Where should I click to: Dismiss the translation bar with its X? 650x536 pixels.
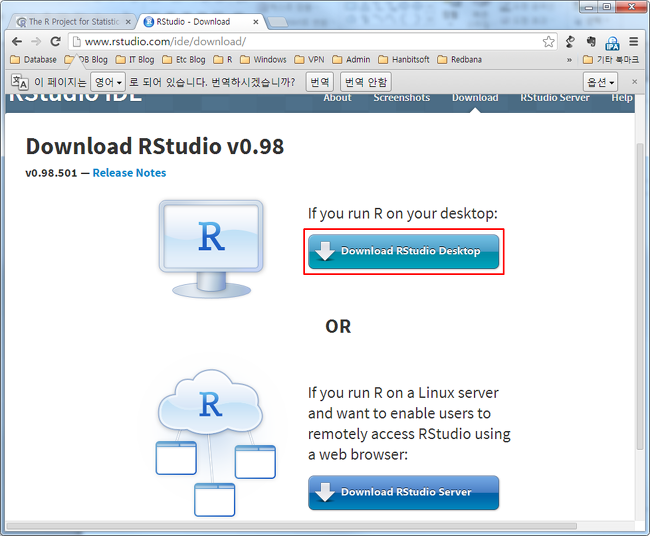click(634, 82)
